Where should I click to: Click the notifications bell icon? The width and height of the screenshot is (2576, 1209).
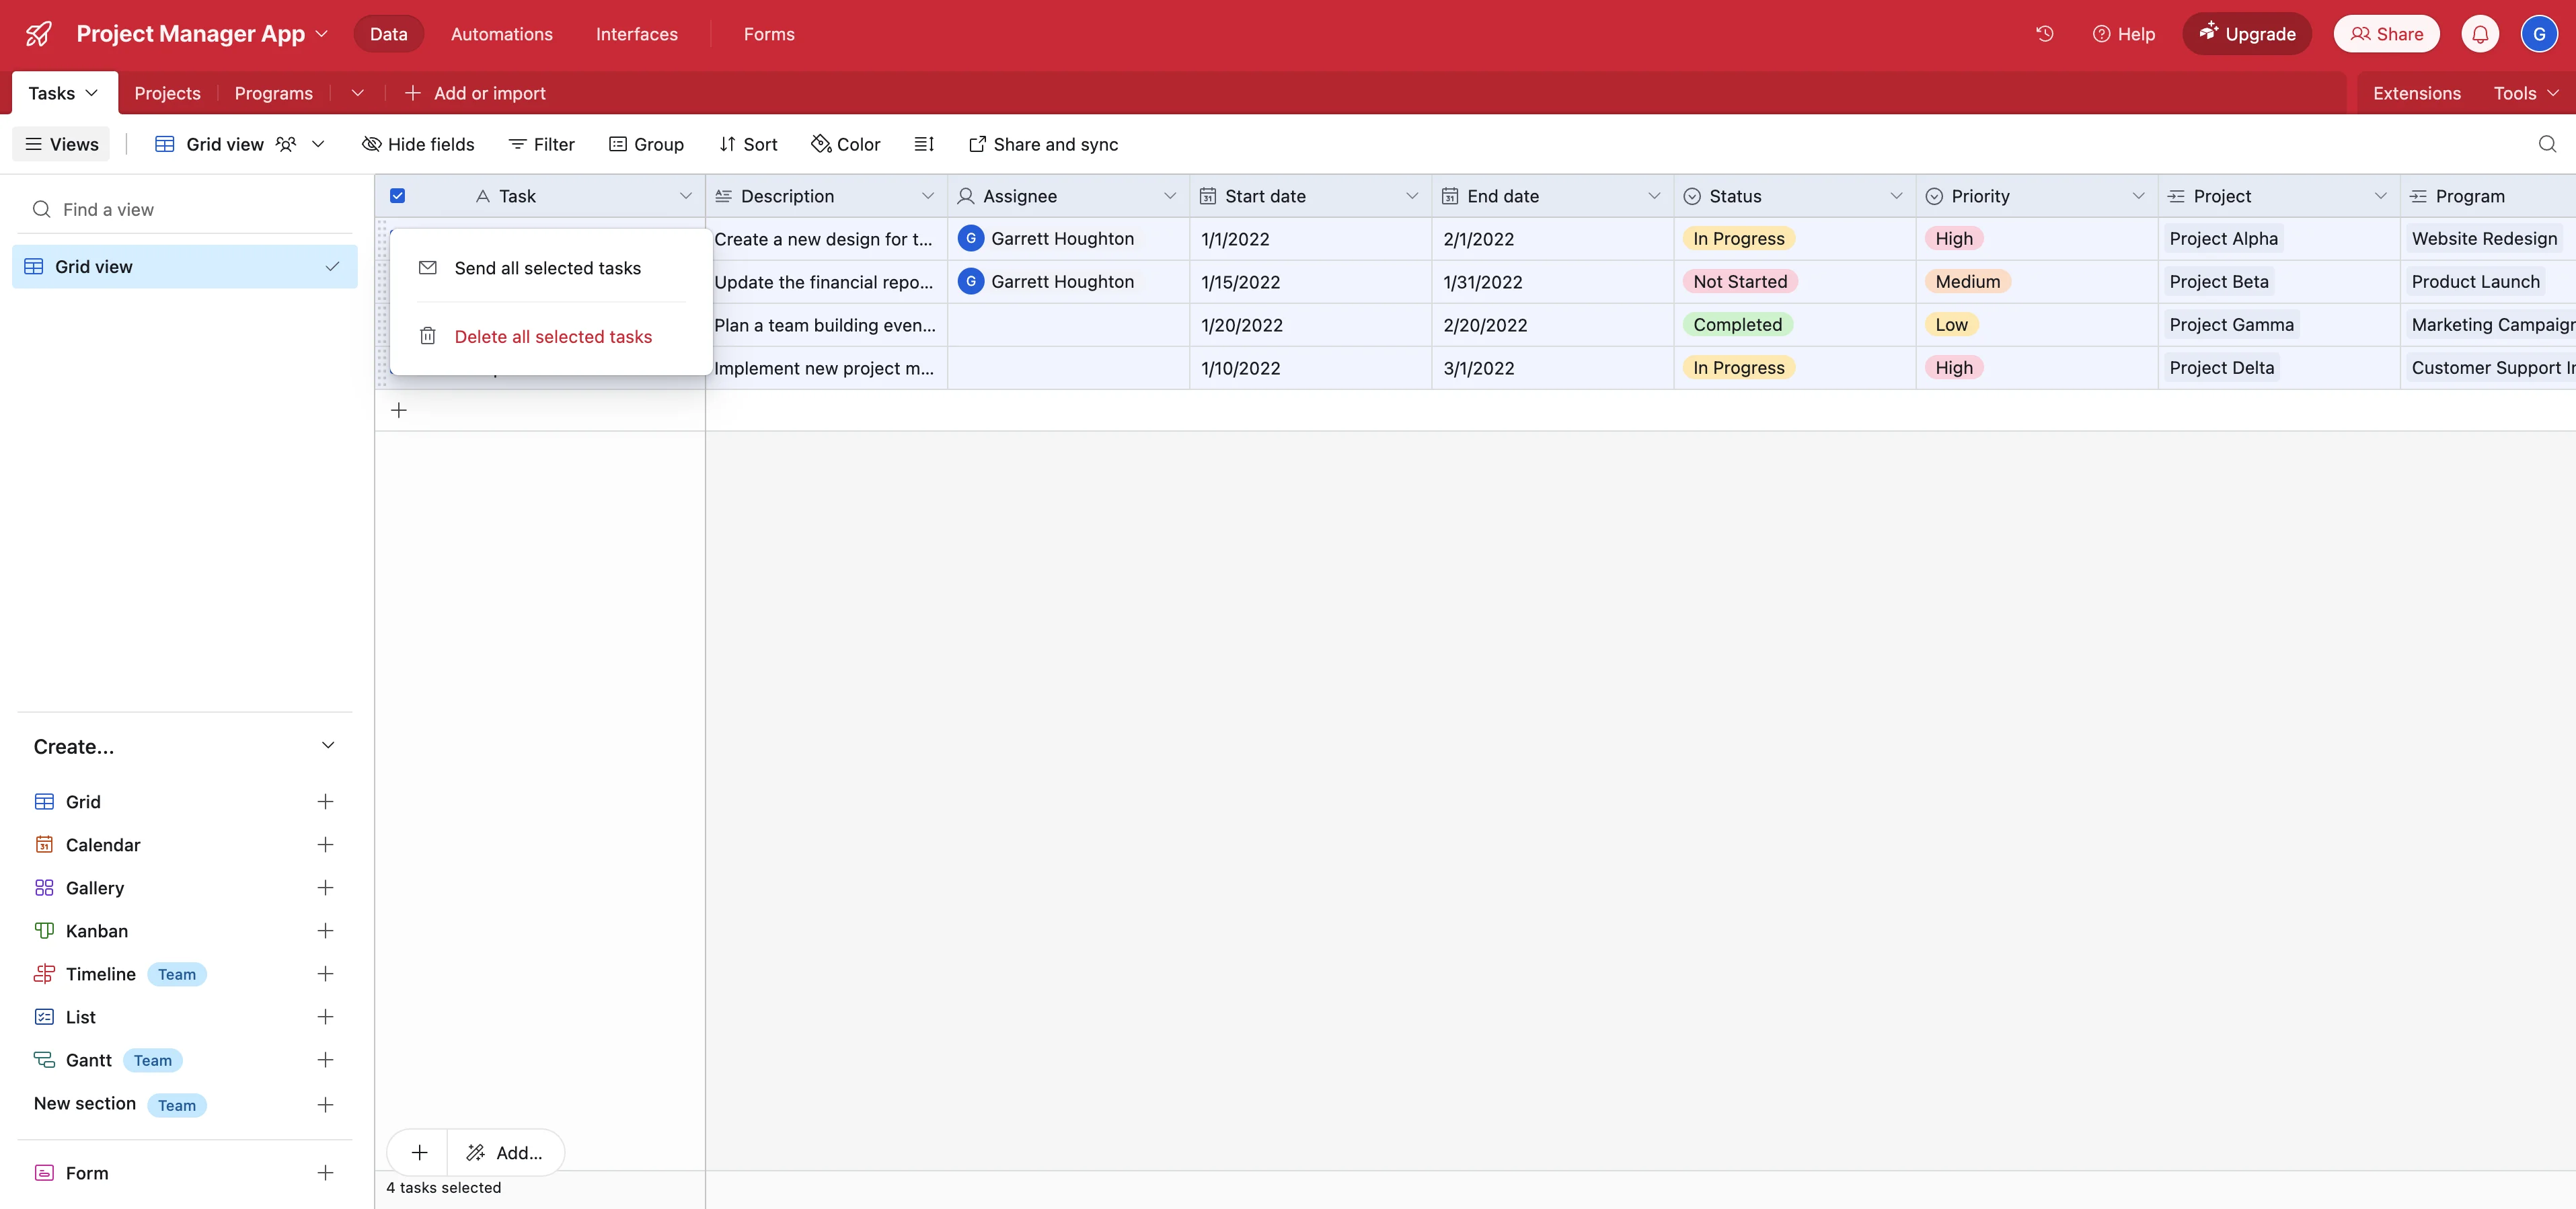point(2479,34)
